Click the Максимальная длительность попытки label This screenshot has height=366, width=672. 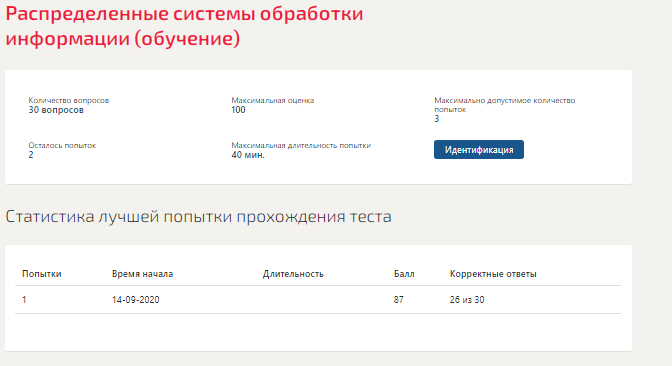coord(301,145)
